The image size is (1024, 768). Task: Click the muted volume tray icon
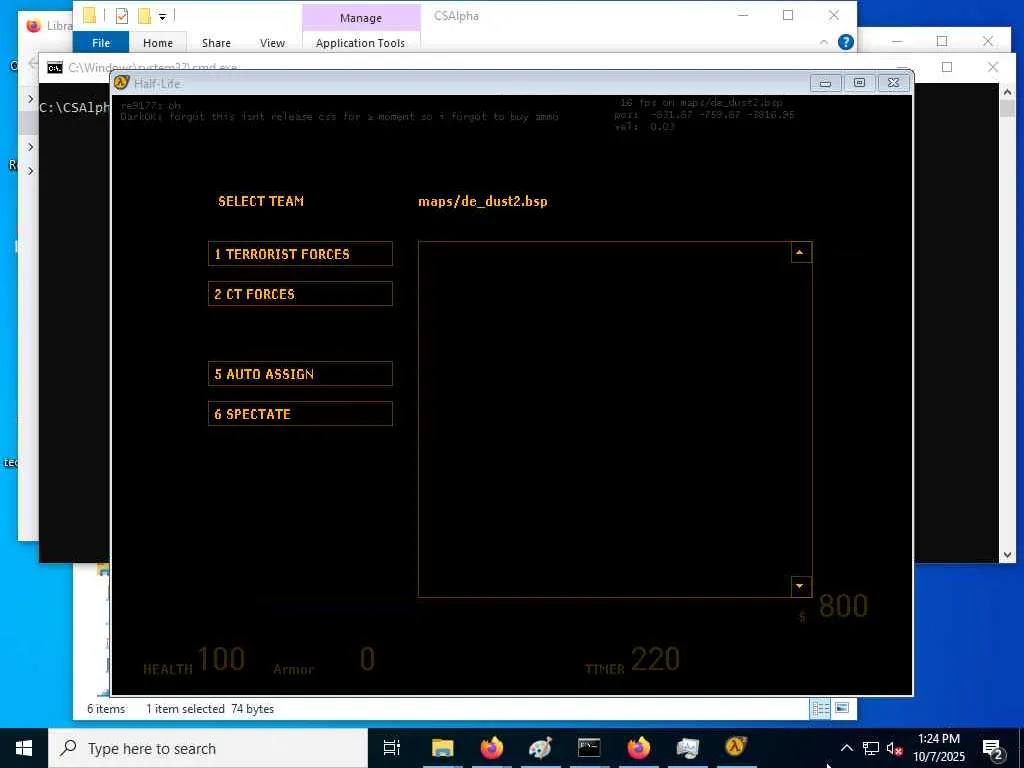coord(894,748)
